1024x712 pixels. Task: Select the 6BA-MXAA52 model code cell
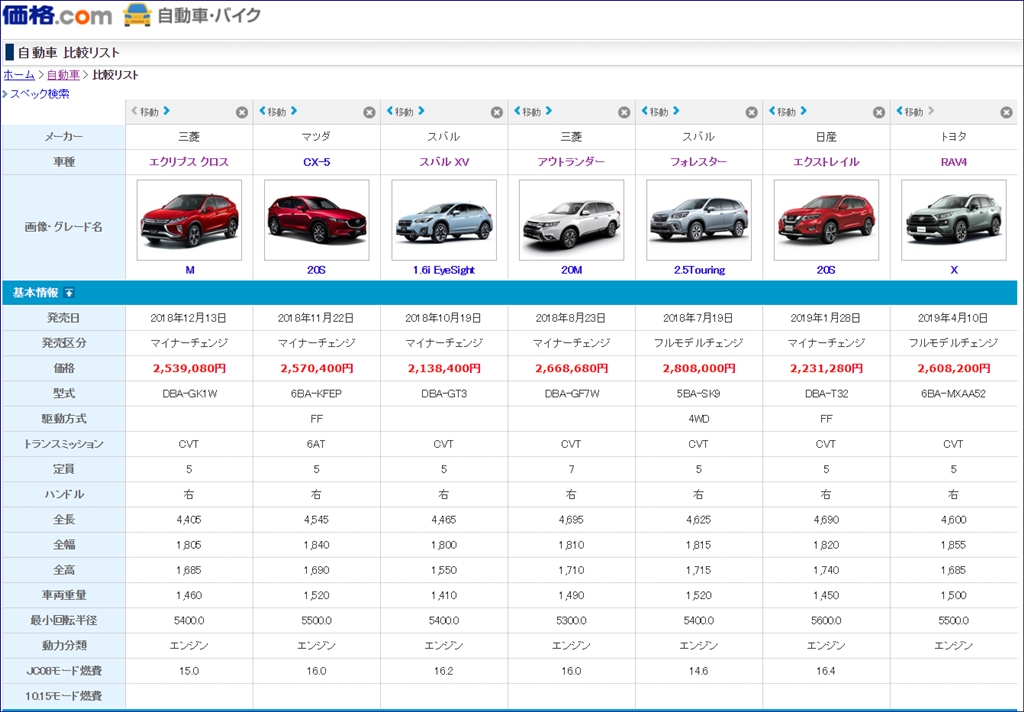point(953,394)
